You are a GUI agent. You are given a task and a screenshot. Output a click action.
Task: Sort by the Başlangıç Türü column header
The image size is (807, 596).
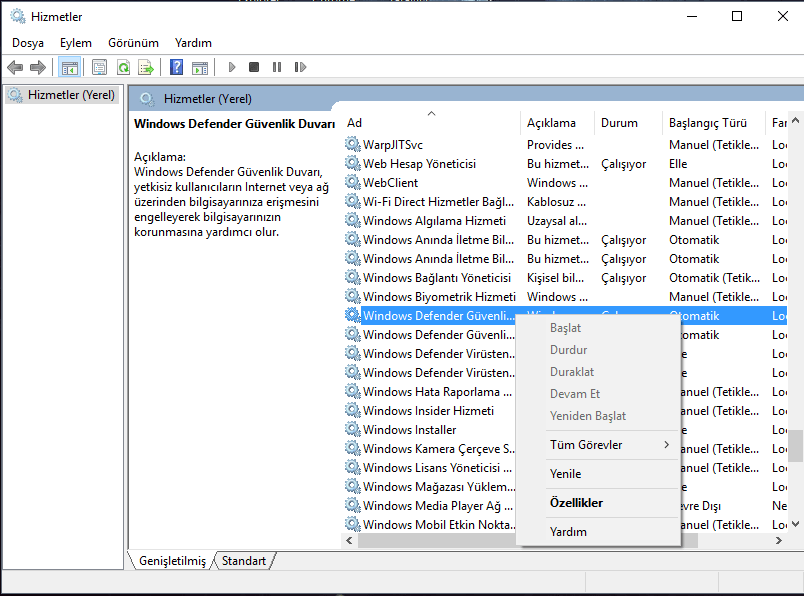pyautogui.click(x=714, y=123)
